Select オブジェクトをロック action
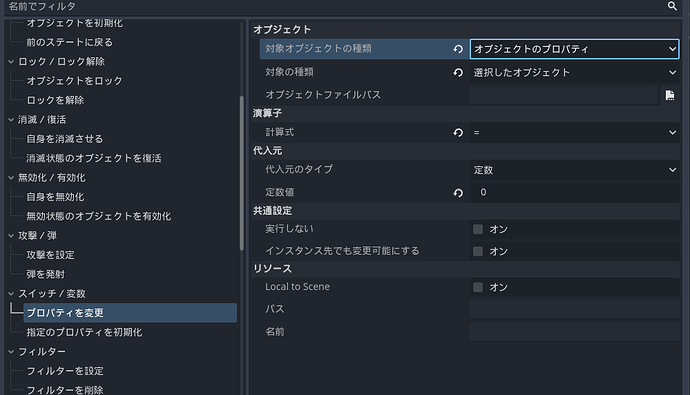The height and width of the screenshot is (395, 690). pyautogui.click(x=74, y=81)
